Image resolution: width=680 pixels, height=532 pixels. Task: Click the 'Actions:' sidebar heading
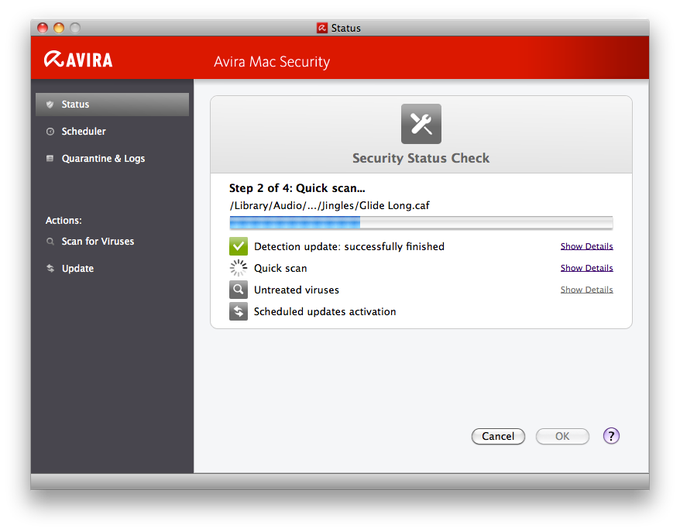(x=64, y=220)
